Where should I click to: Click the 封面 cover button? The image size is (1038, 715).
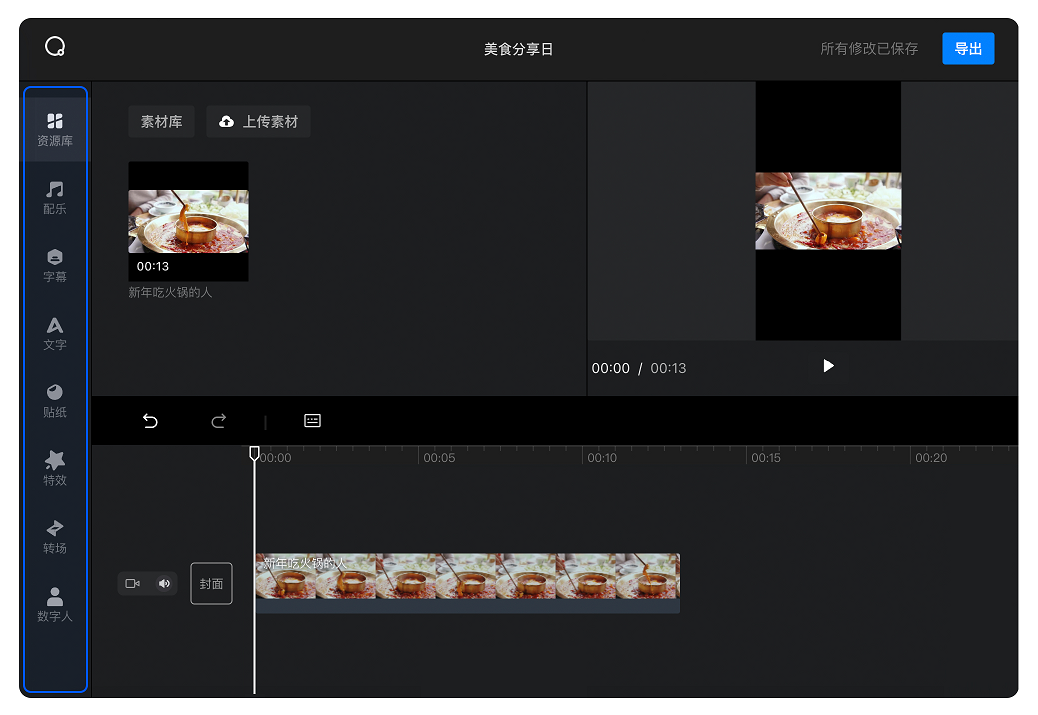[x=211, y=583]
